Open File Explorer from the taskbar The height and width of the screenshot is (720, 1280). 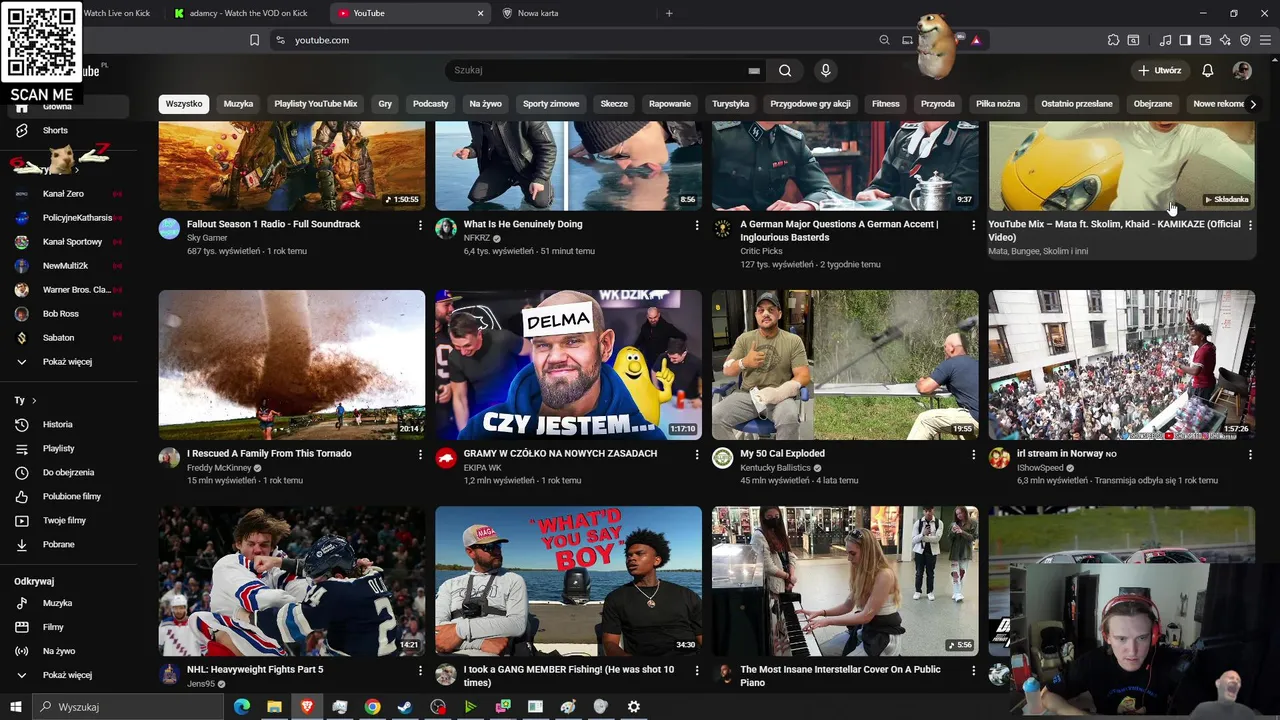274,707
